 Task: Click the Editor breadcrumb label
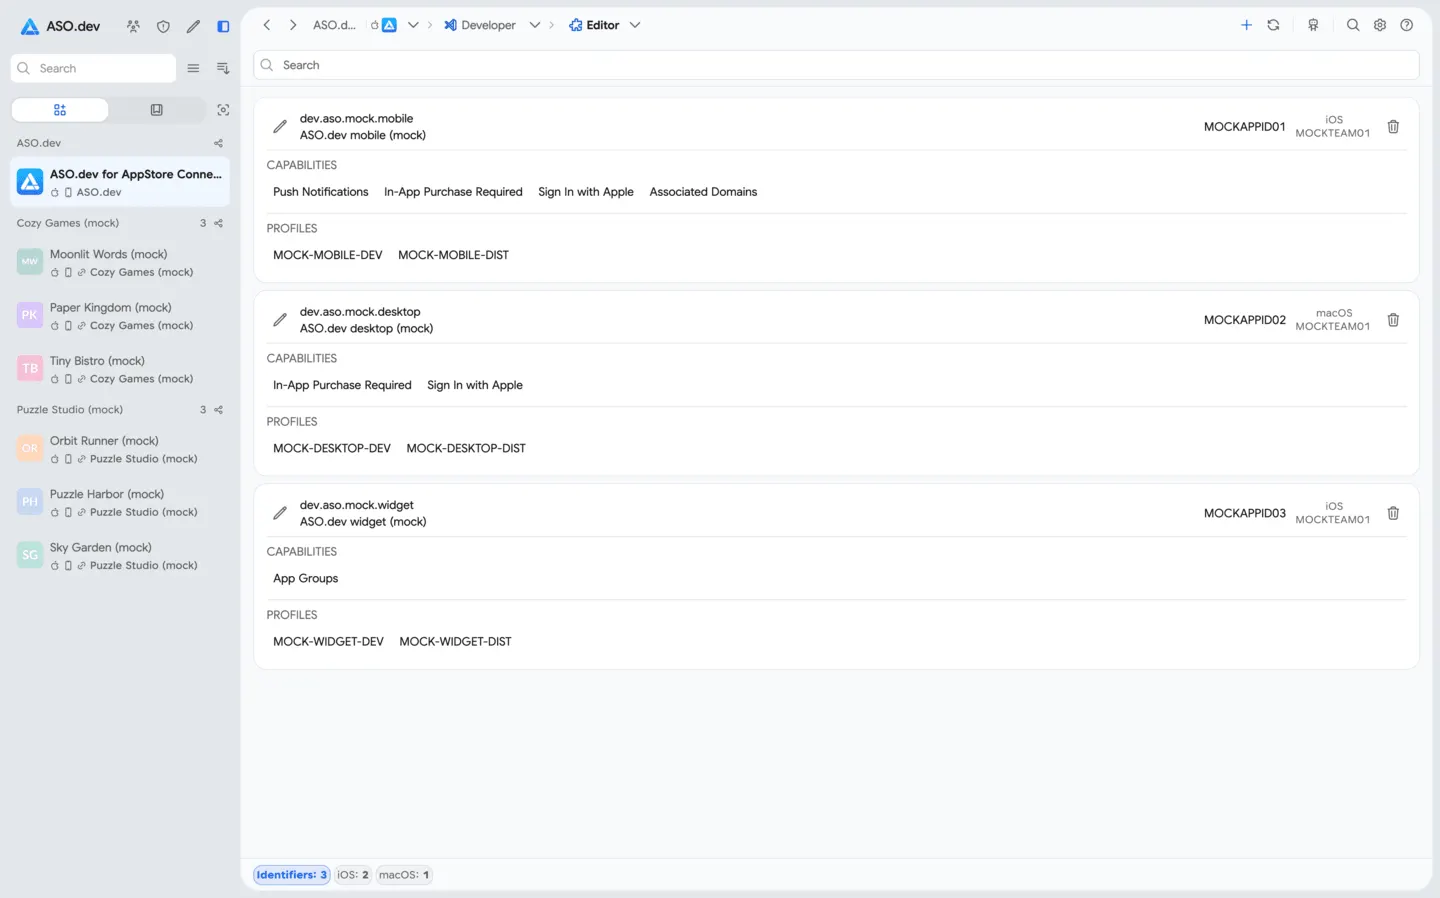point(602,25)
